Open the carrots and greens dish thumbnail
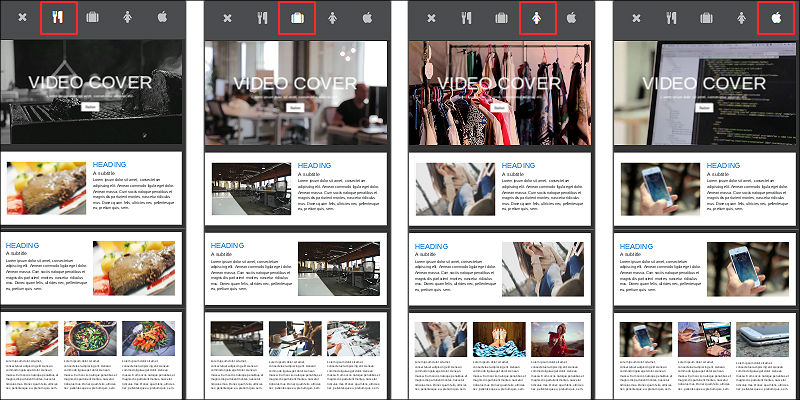The image size is (800, 400). tap(148, 338)
